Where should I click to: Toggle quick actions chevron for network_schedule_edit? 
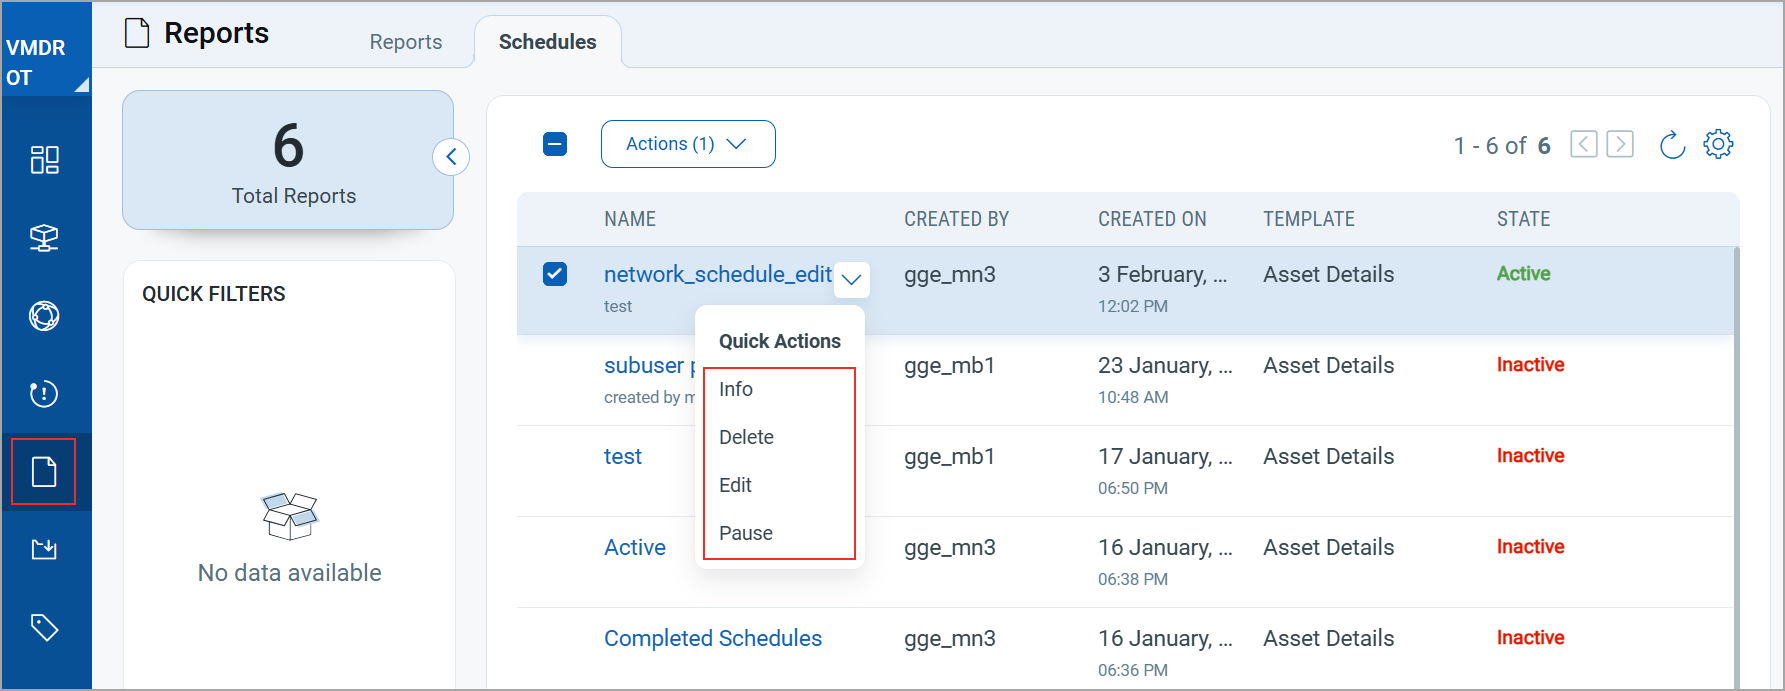point(852,280)
